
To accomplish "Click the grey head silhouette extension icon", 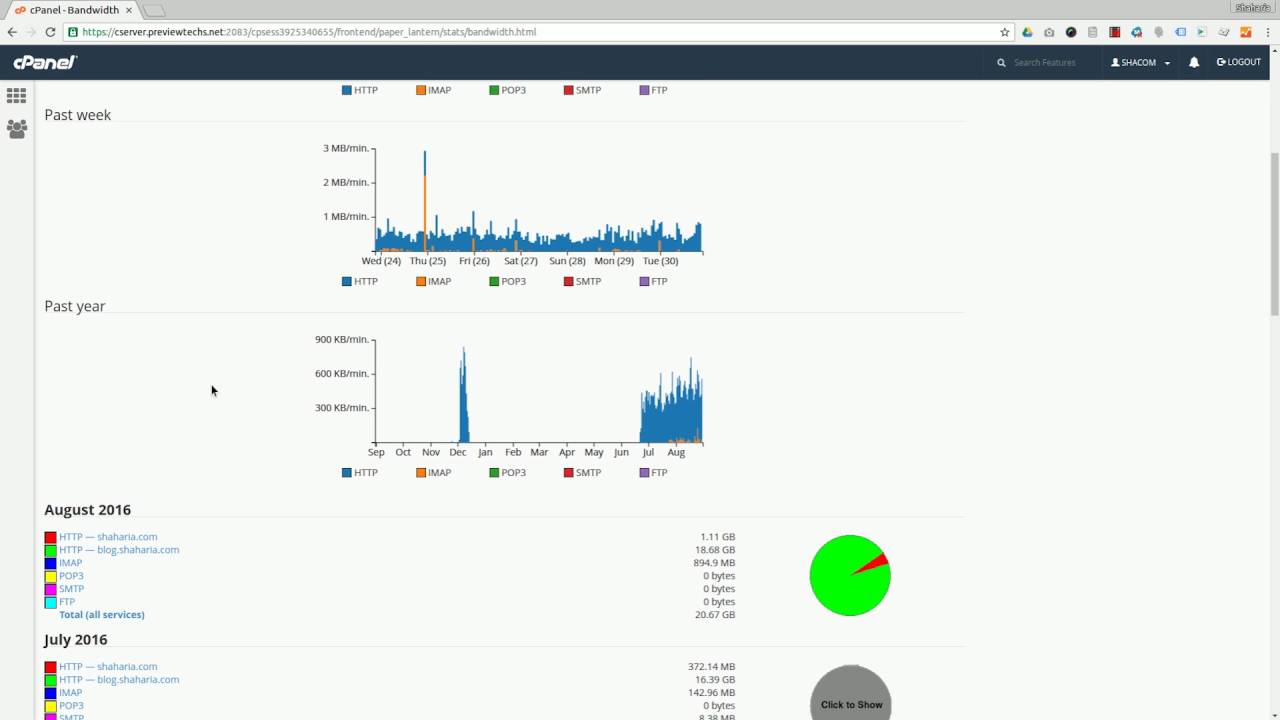I will tap(1159, 32).
